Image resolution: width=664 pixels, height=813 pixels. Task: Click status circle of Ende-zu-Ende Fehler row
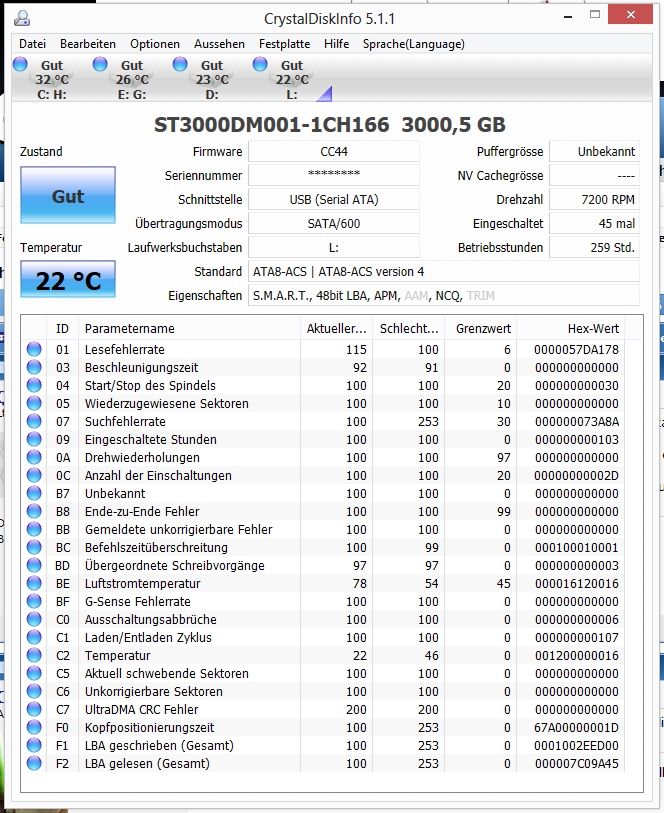[x=34, y=511]
